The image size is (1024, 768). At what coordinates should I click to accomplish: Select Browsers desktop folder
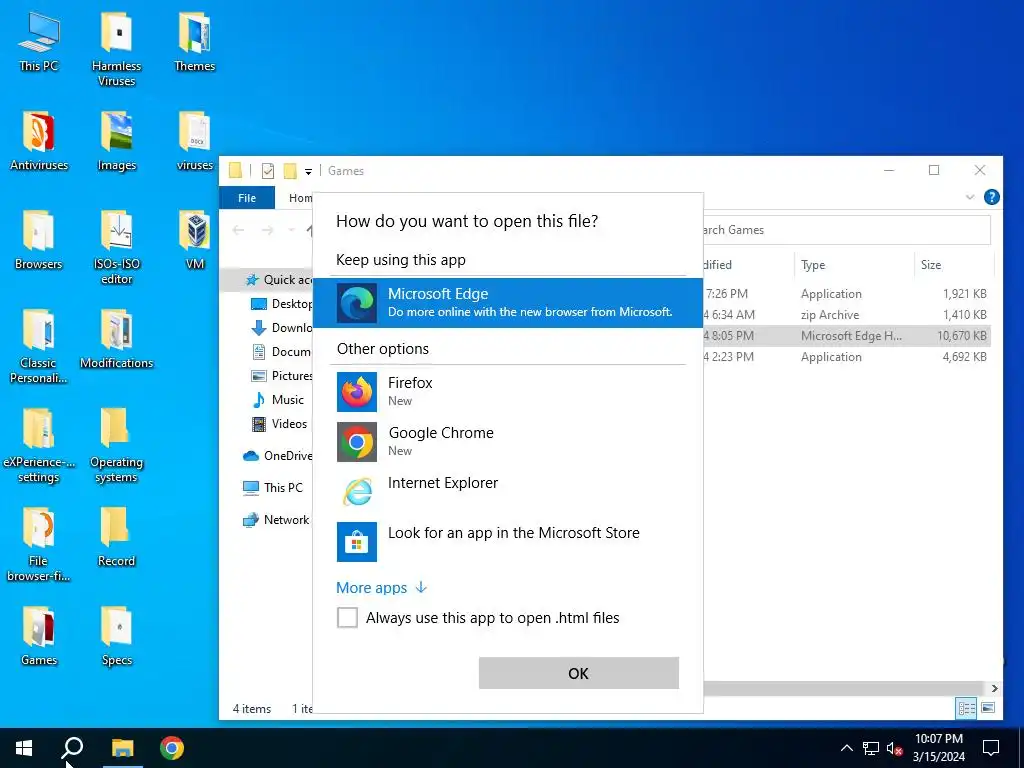39,241
